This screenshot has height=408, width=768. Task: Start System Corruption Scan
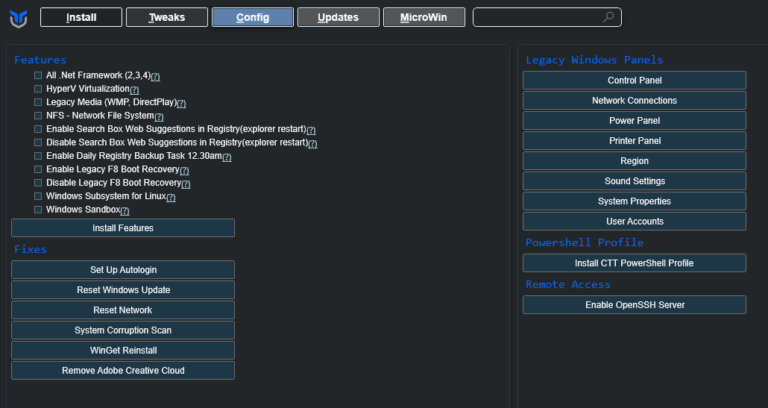coord(123,330)
